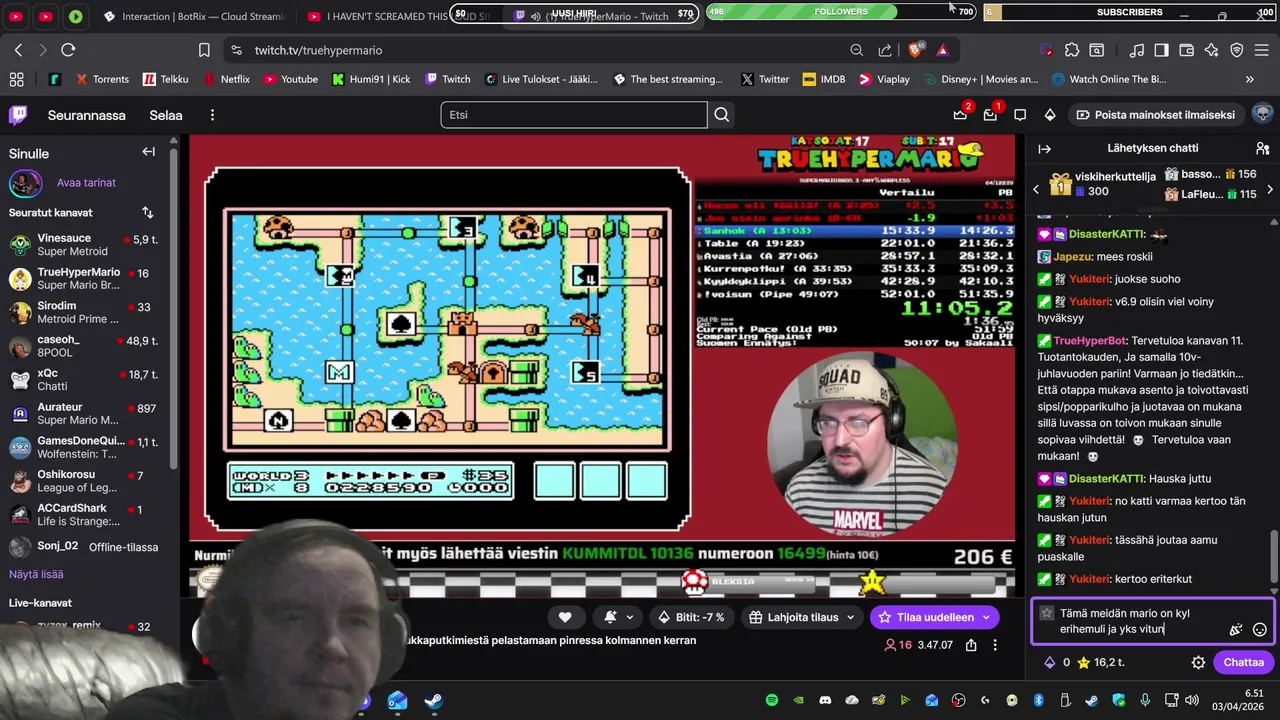Open chat settings gear icon

pyautogui.click(x=1198, y=662)
